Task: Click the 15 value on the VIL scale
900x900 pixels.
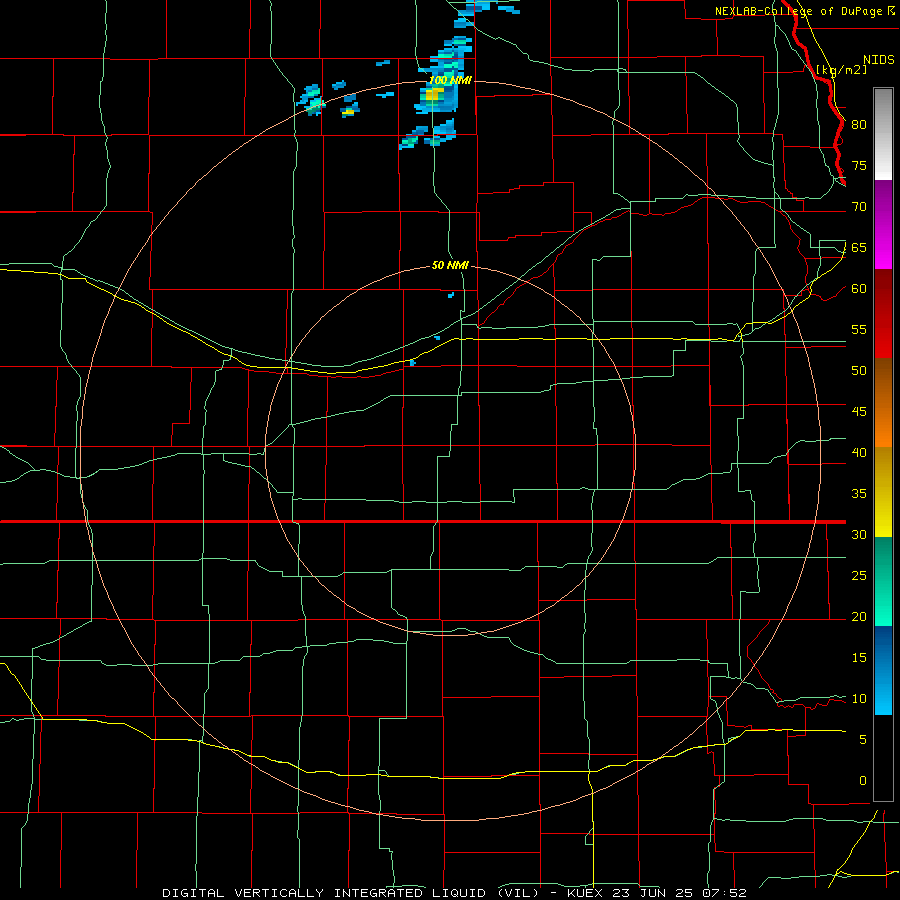Action: point(859,657)
